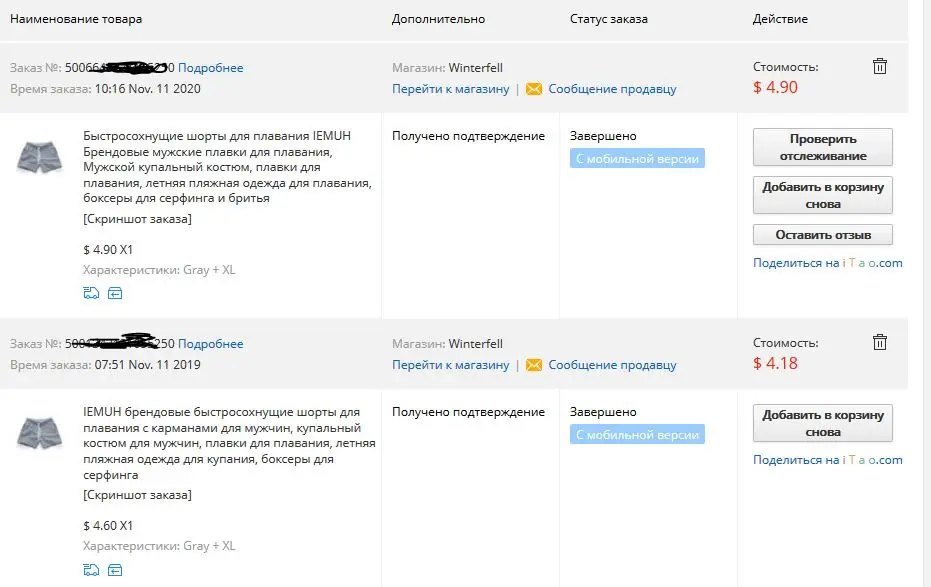Go to Winterfell store from first order
The height and width of the screenshot is (587, 931).
(450, 89)
